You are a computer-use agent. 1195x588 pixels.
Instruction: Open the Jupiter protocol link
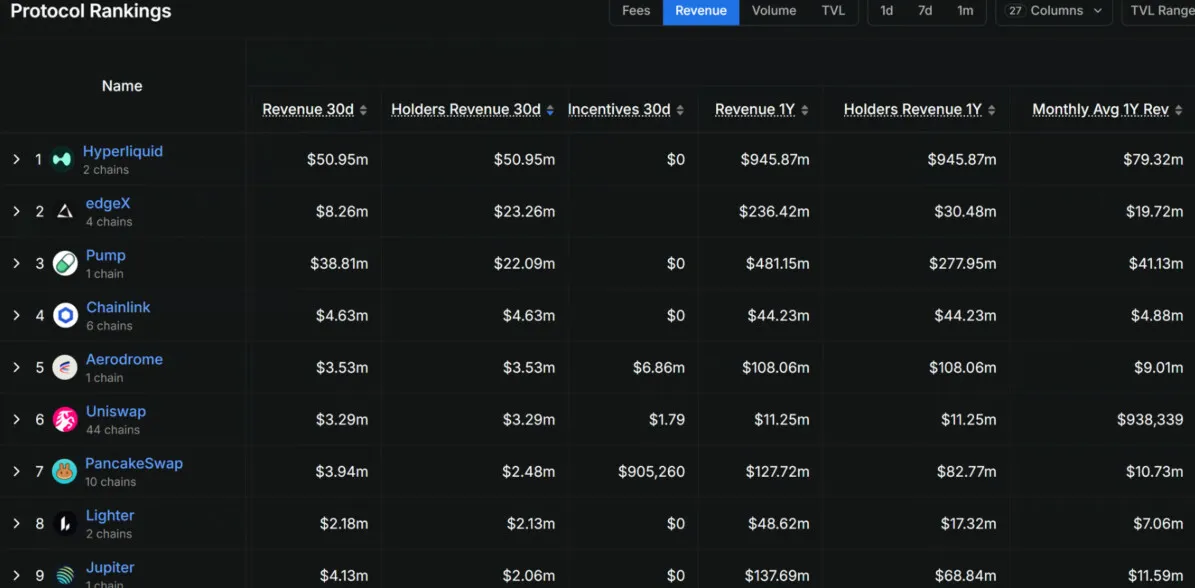[x=110, y=567]
